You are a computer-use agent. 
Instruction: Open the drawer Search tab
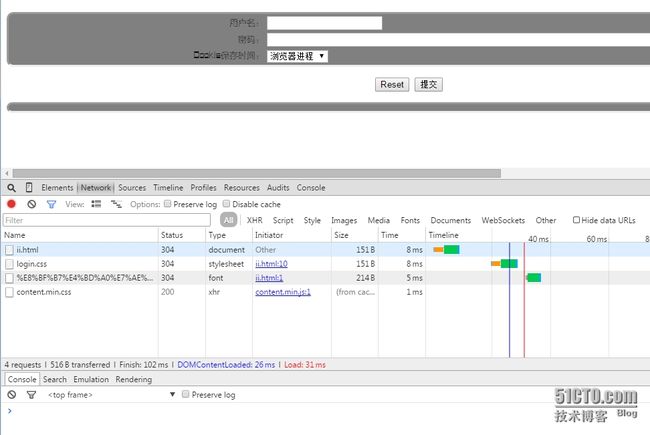55,379
